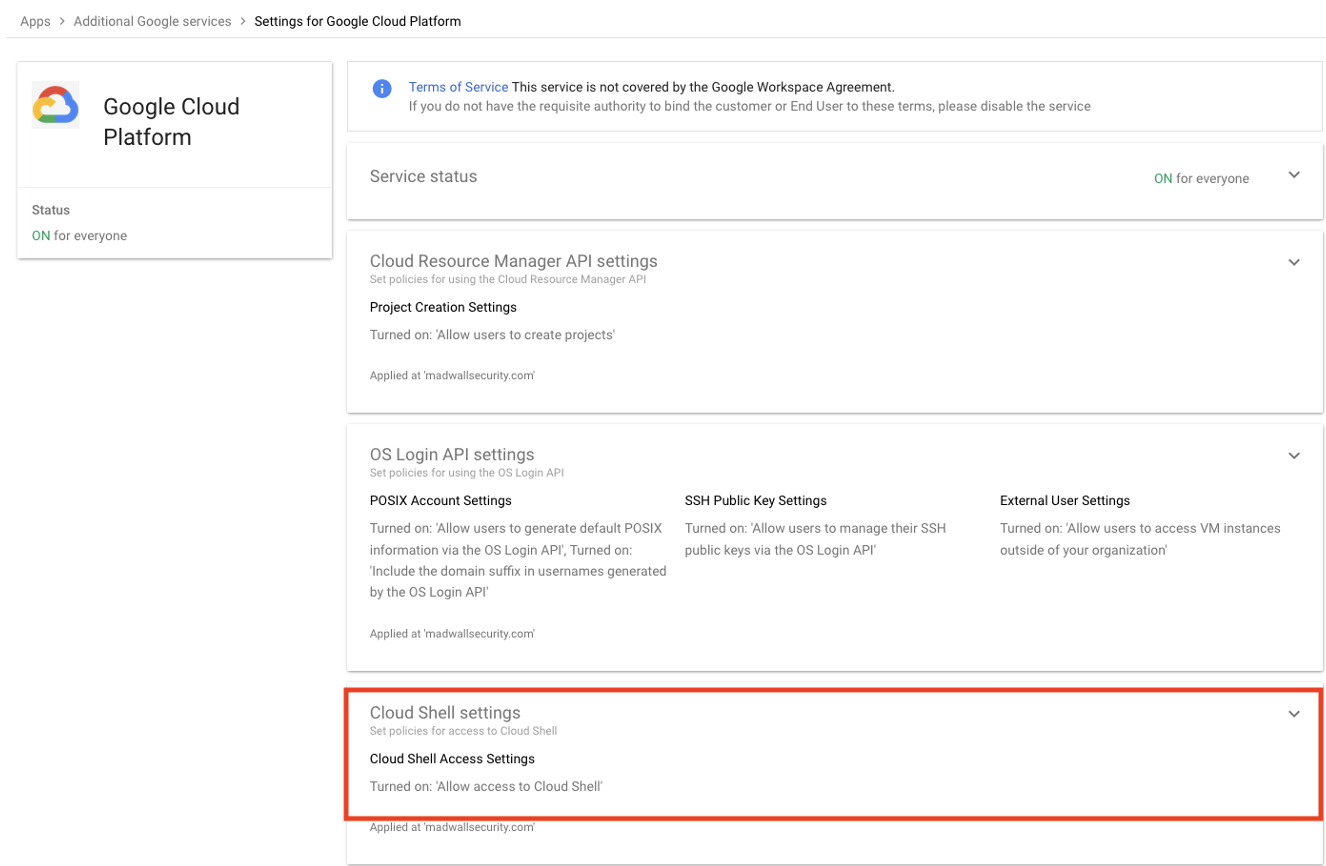Click the Service status heading
The height and width of the screenshot is (866, 1326).
coord(423,176)
